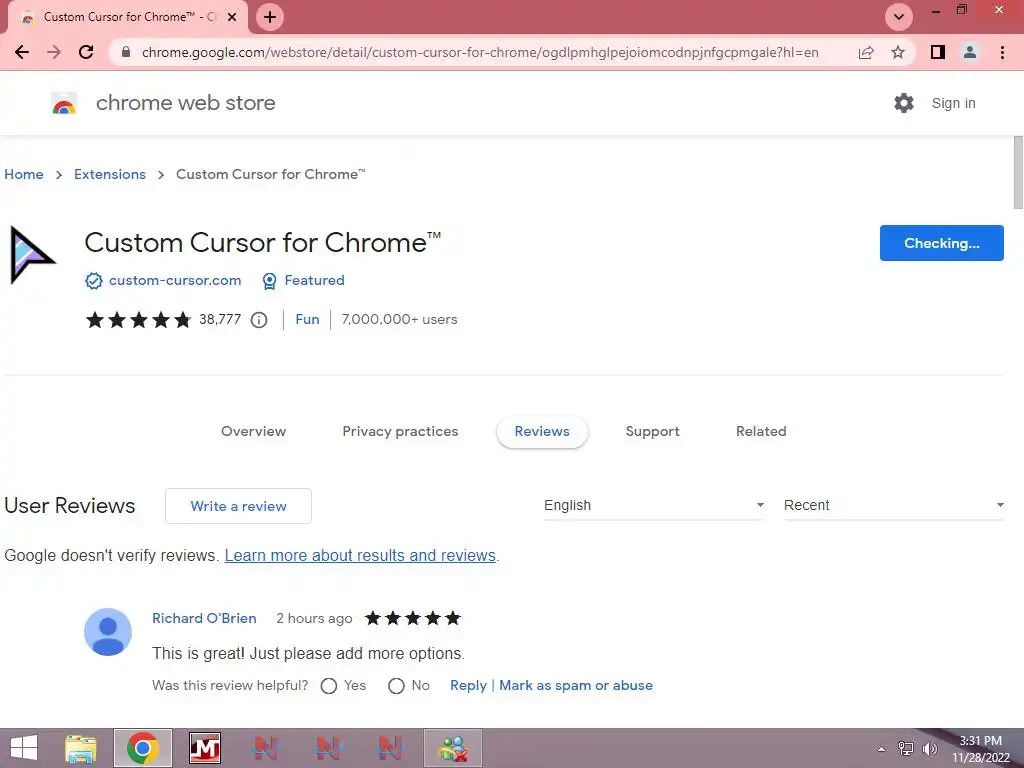Click the blue Checking... button
The image size is (1024, 768).
tap(942, 243)
